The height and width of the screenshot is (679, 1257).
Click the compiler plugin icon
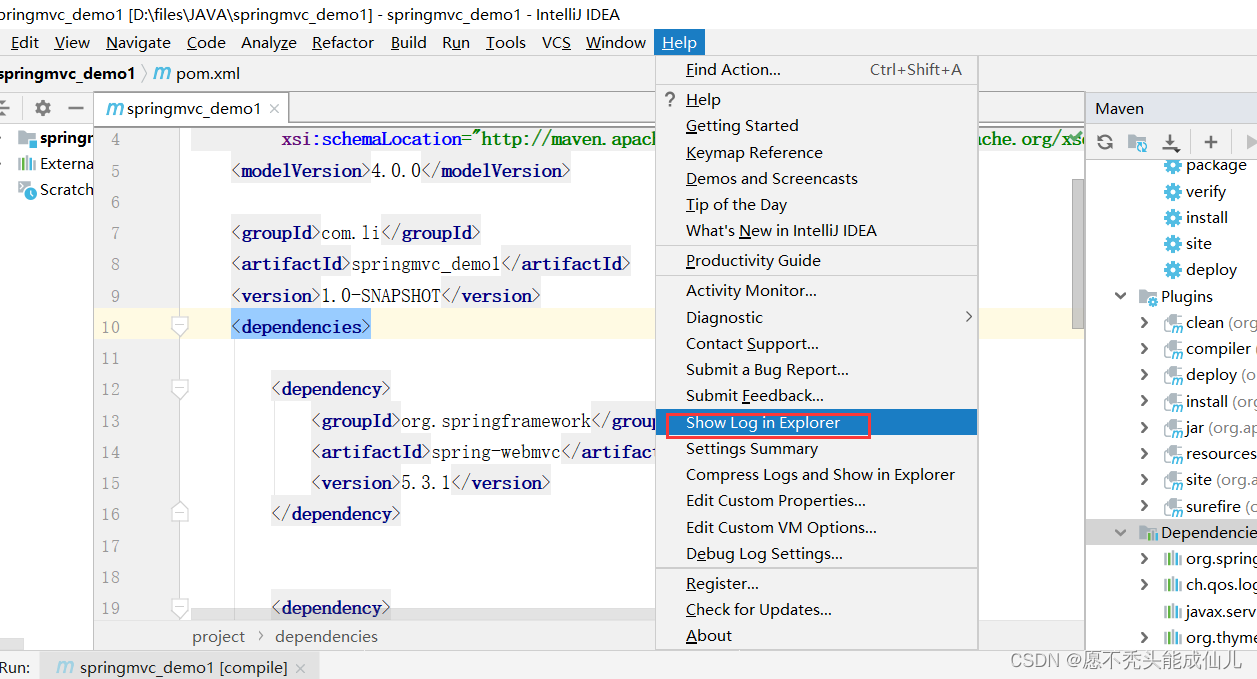pyautogui.click(x=1172, y=349)
